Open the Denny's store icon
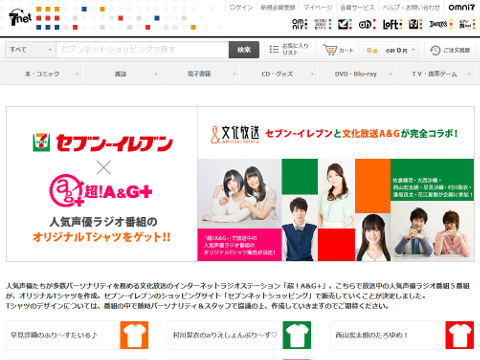This screenshot has width=480, height=360. pos(441,24)
